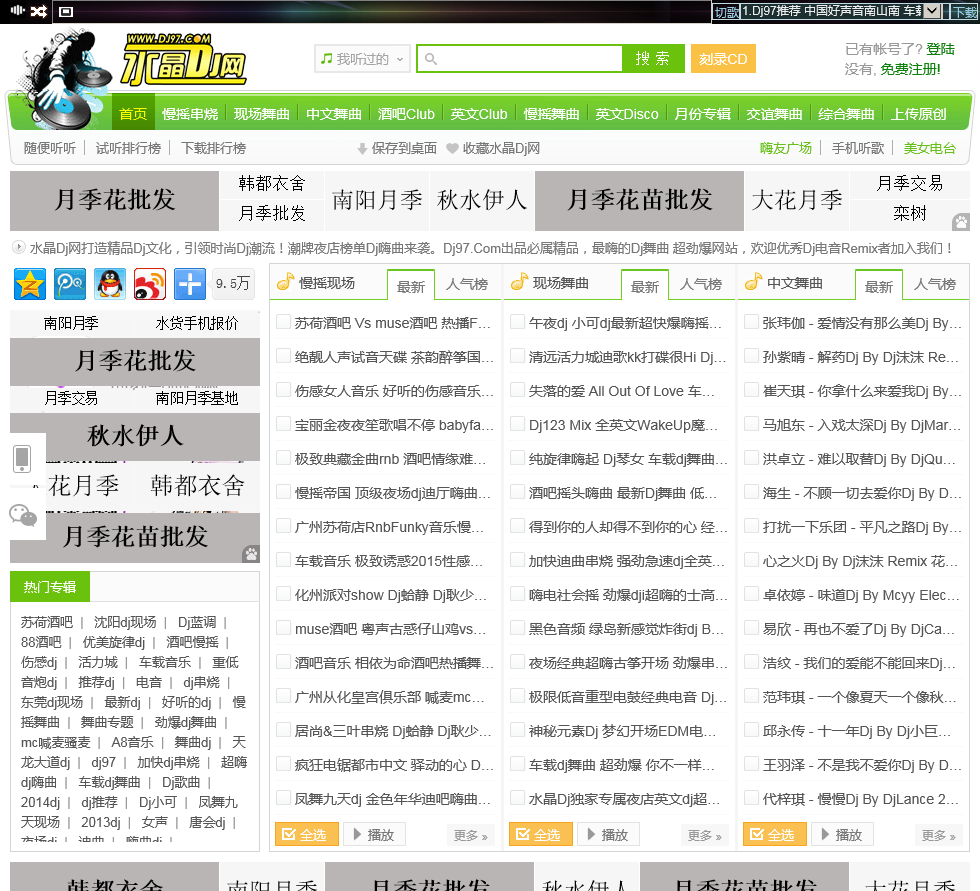Viewport: 980px width, 891px height.
Task: Click the 美女电台 link
Action: tap(929, 148)
